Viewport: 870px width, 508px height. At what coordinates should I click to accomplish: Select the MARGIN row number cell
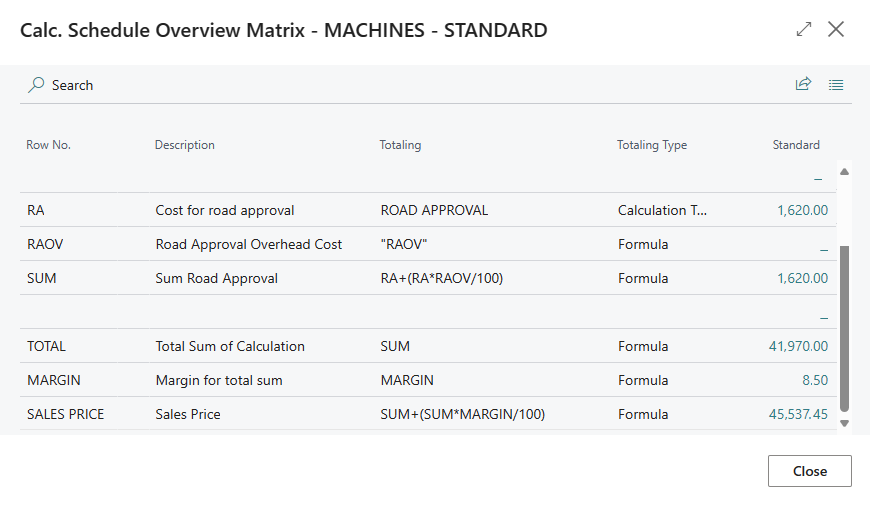pyautogui.click(x=54, y=380)
